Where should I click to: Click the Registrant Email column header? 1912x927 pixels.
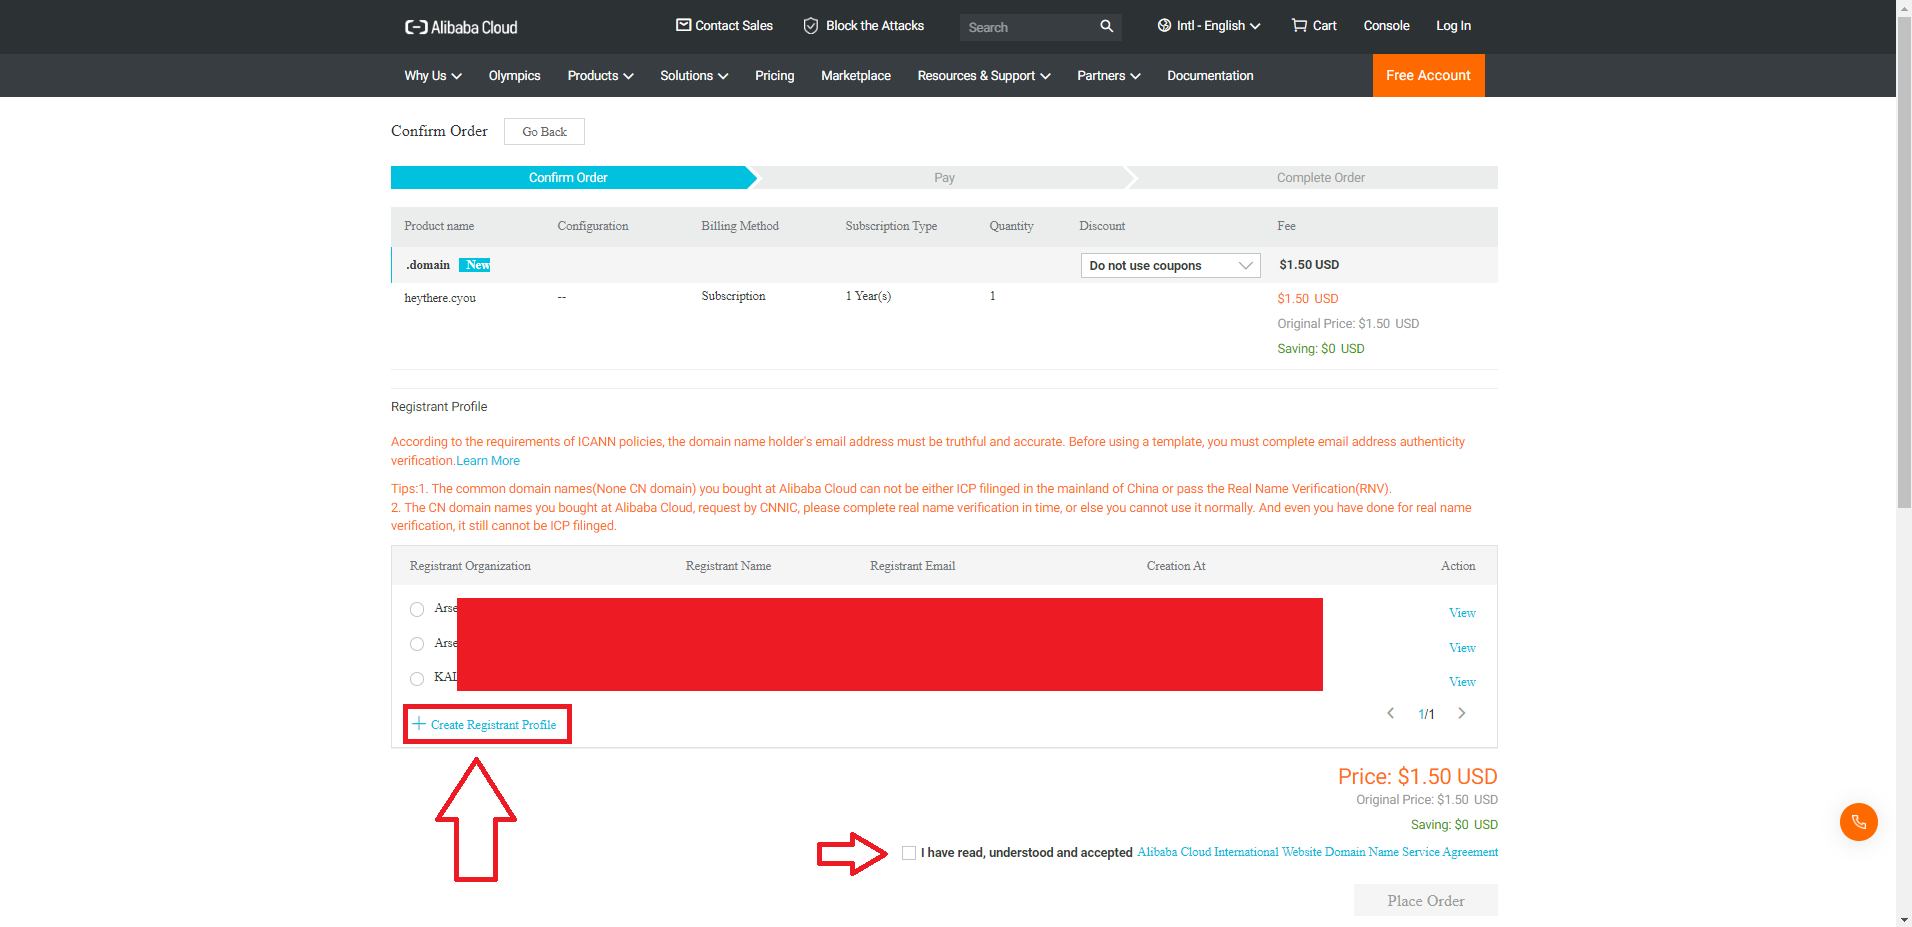[912, 566]
